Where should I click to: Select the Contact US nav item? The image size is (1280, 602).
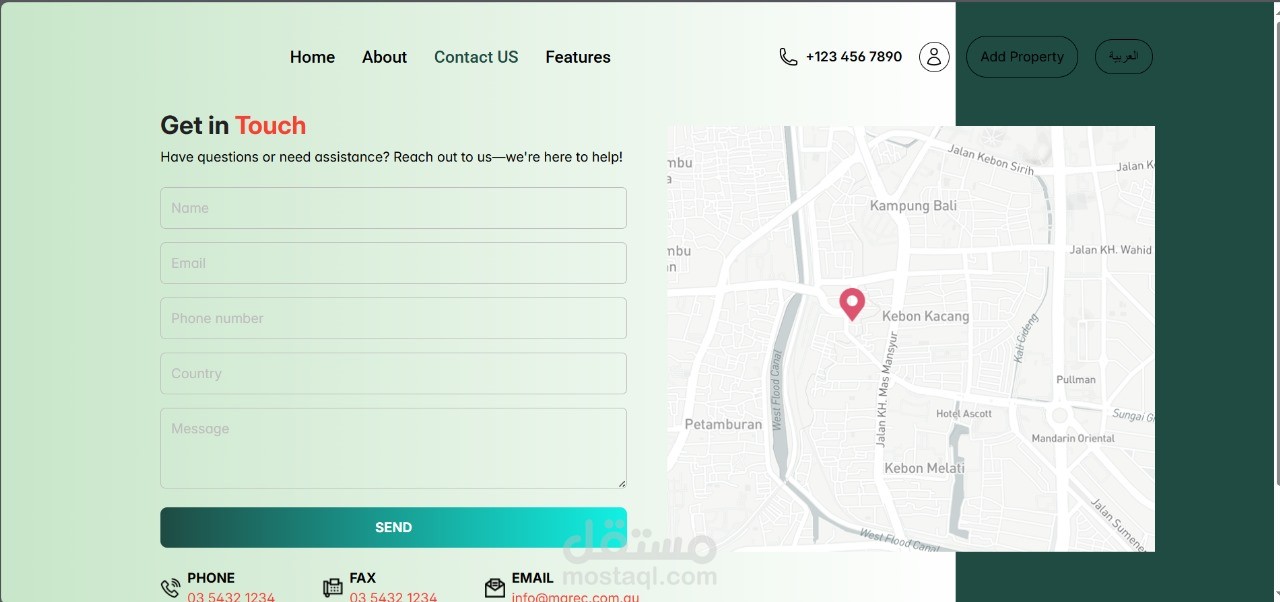click(x=476, y=57)
